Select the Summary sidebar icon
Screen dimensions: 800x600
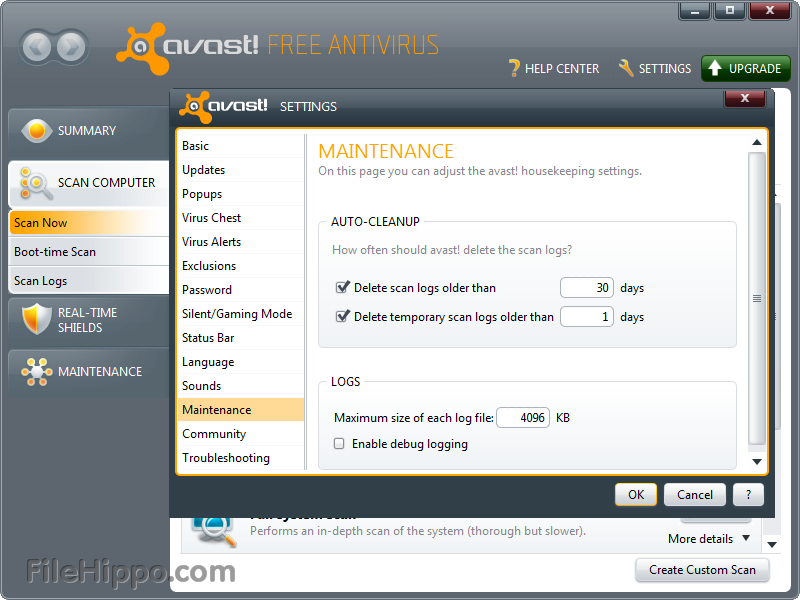(x=37, y=130)
